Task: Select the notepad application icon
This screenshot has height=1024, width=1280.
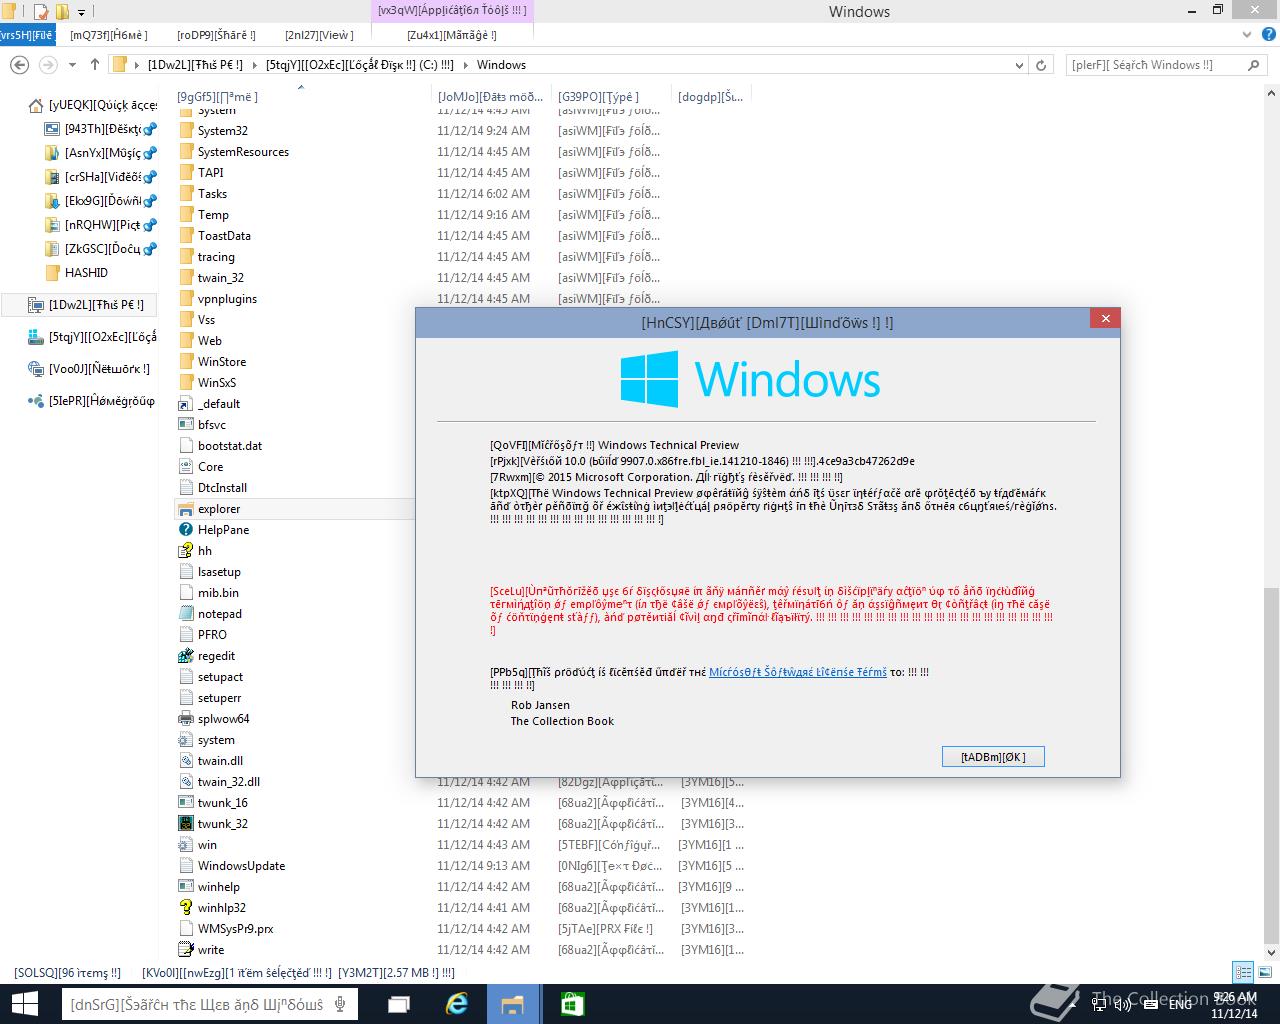Action: (x=185, y=614)
